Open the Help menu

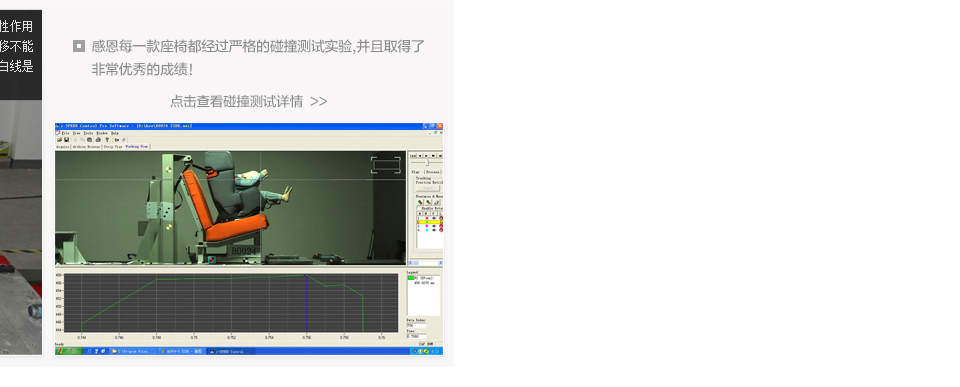(x=114, y=133)
